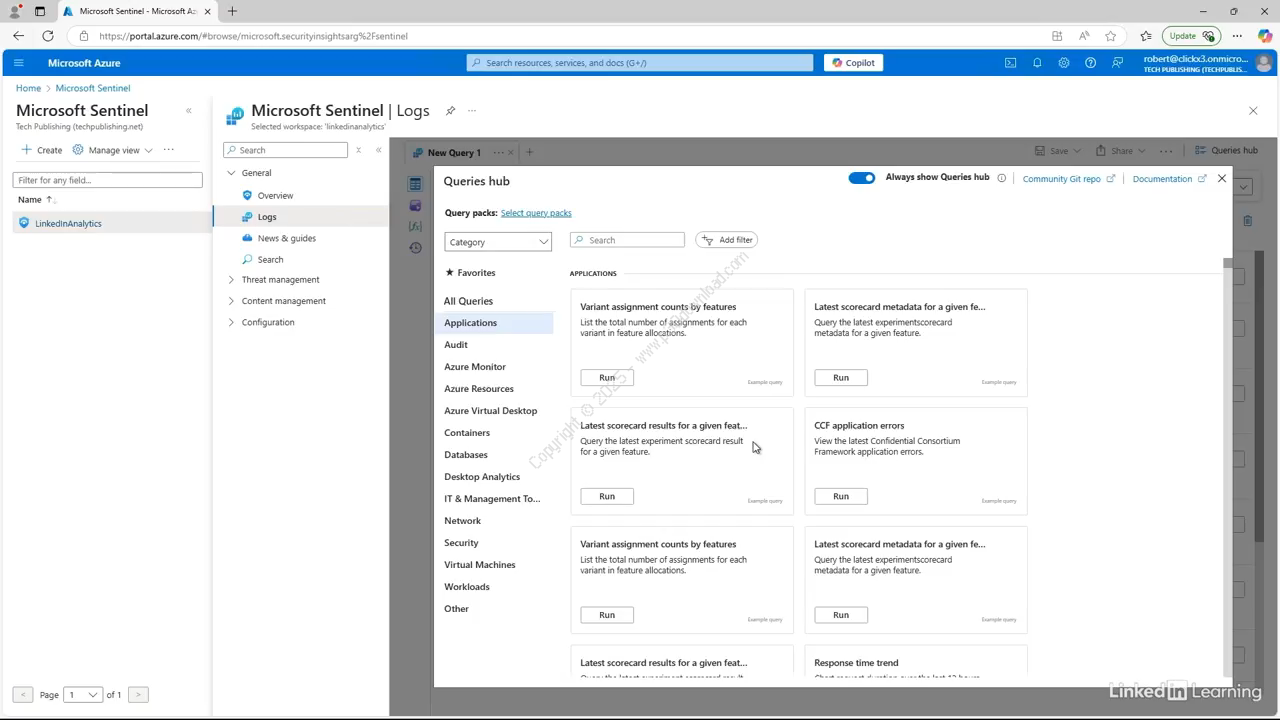Open the Tables side panel icon
The width and height of the screenshot is (1280, 720).
(415, 184)
